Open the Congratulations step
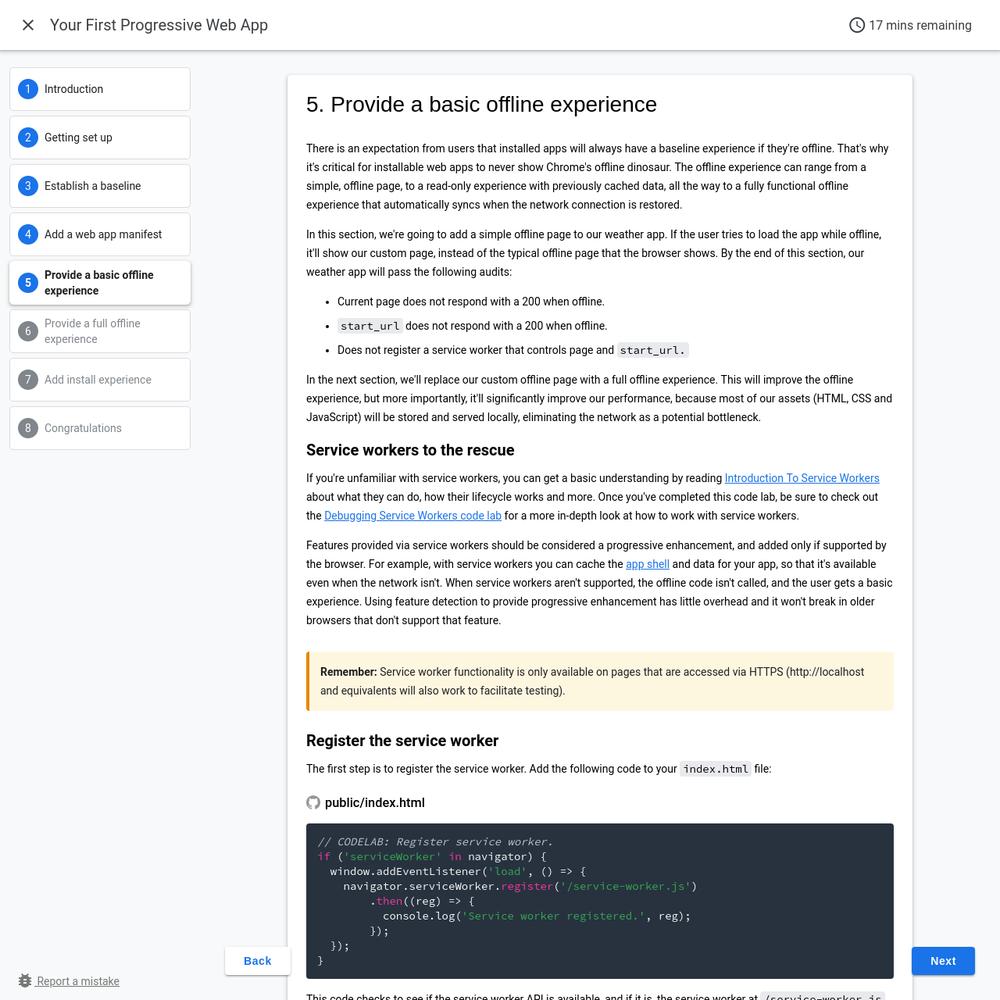This screenshot has width=1000, height=1000. 99,428
